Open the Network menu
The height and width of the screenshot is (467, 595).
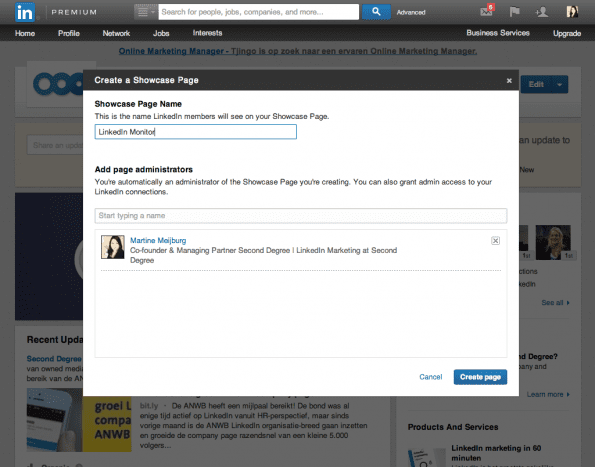coord(116,33)
